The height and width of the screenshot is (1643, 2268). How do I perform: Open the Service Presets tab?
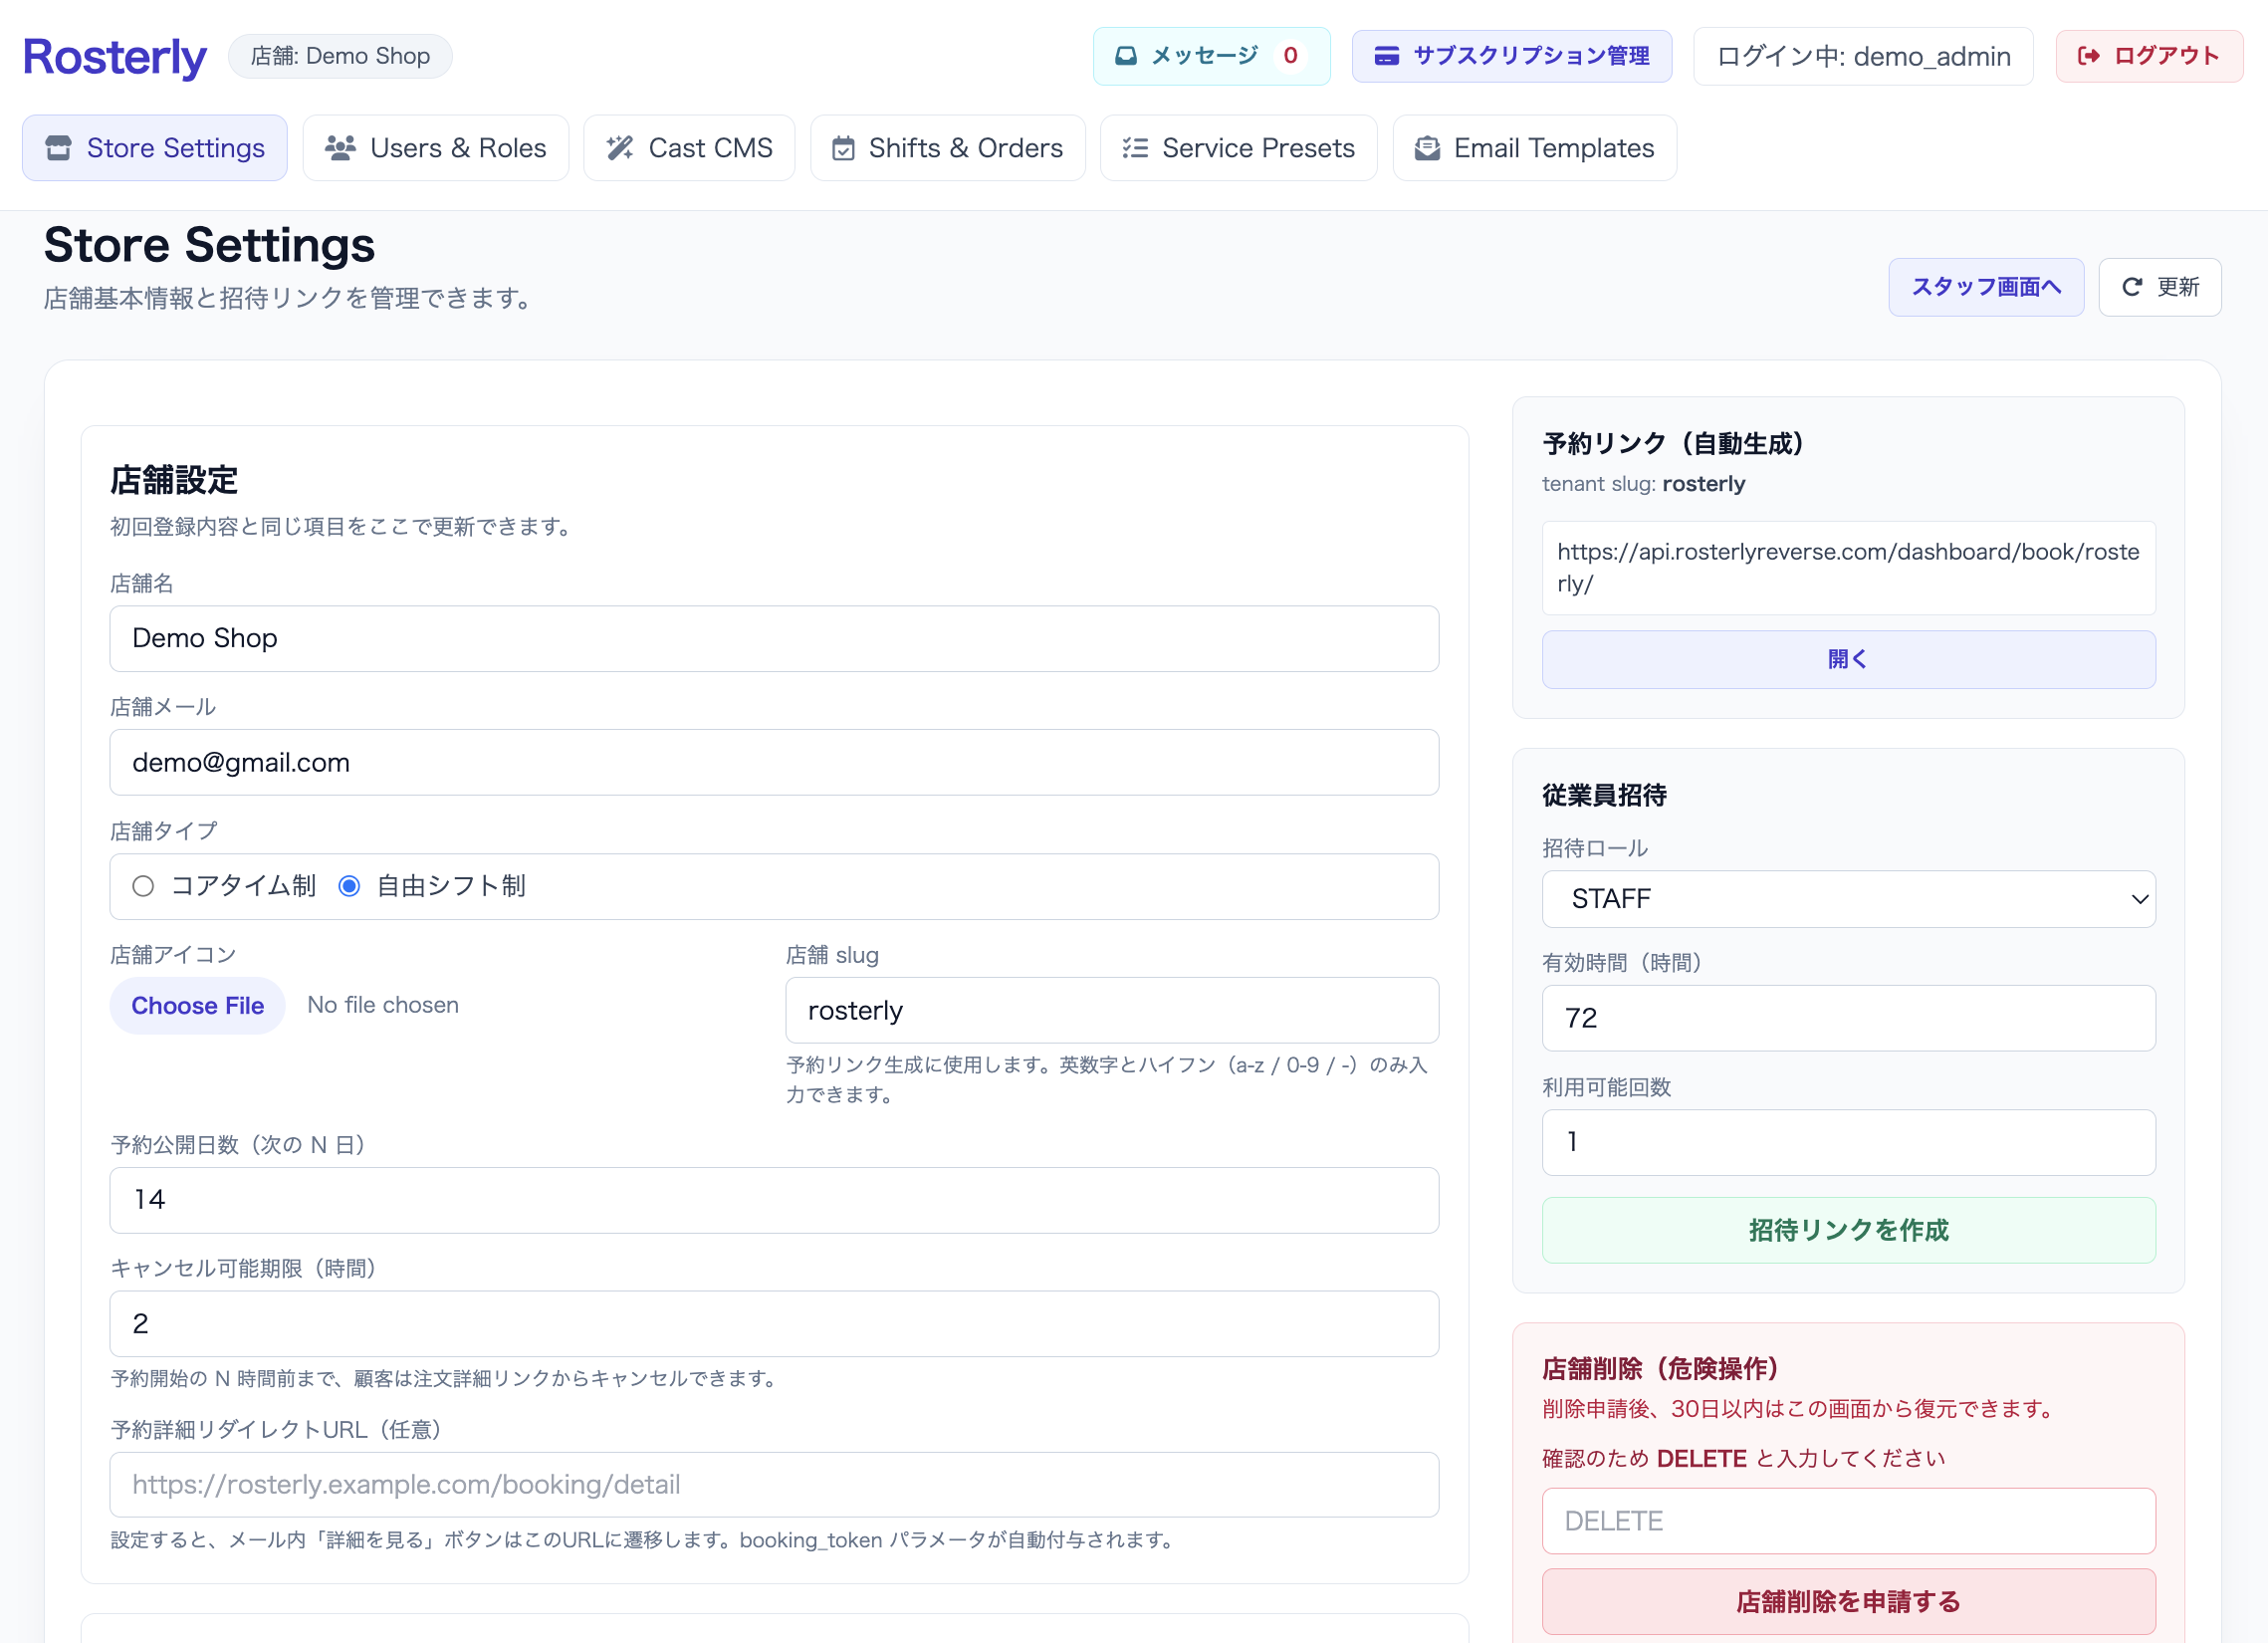pos(1238,148)
